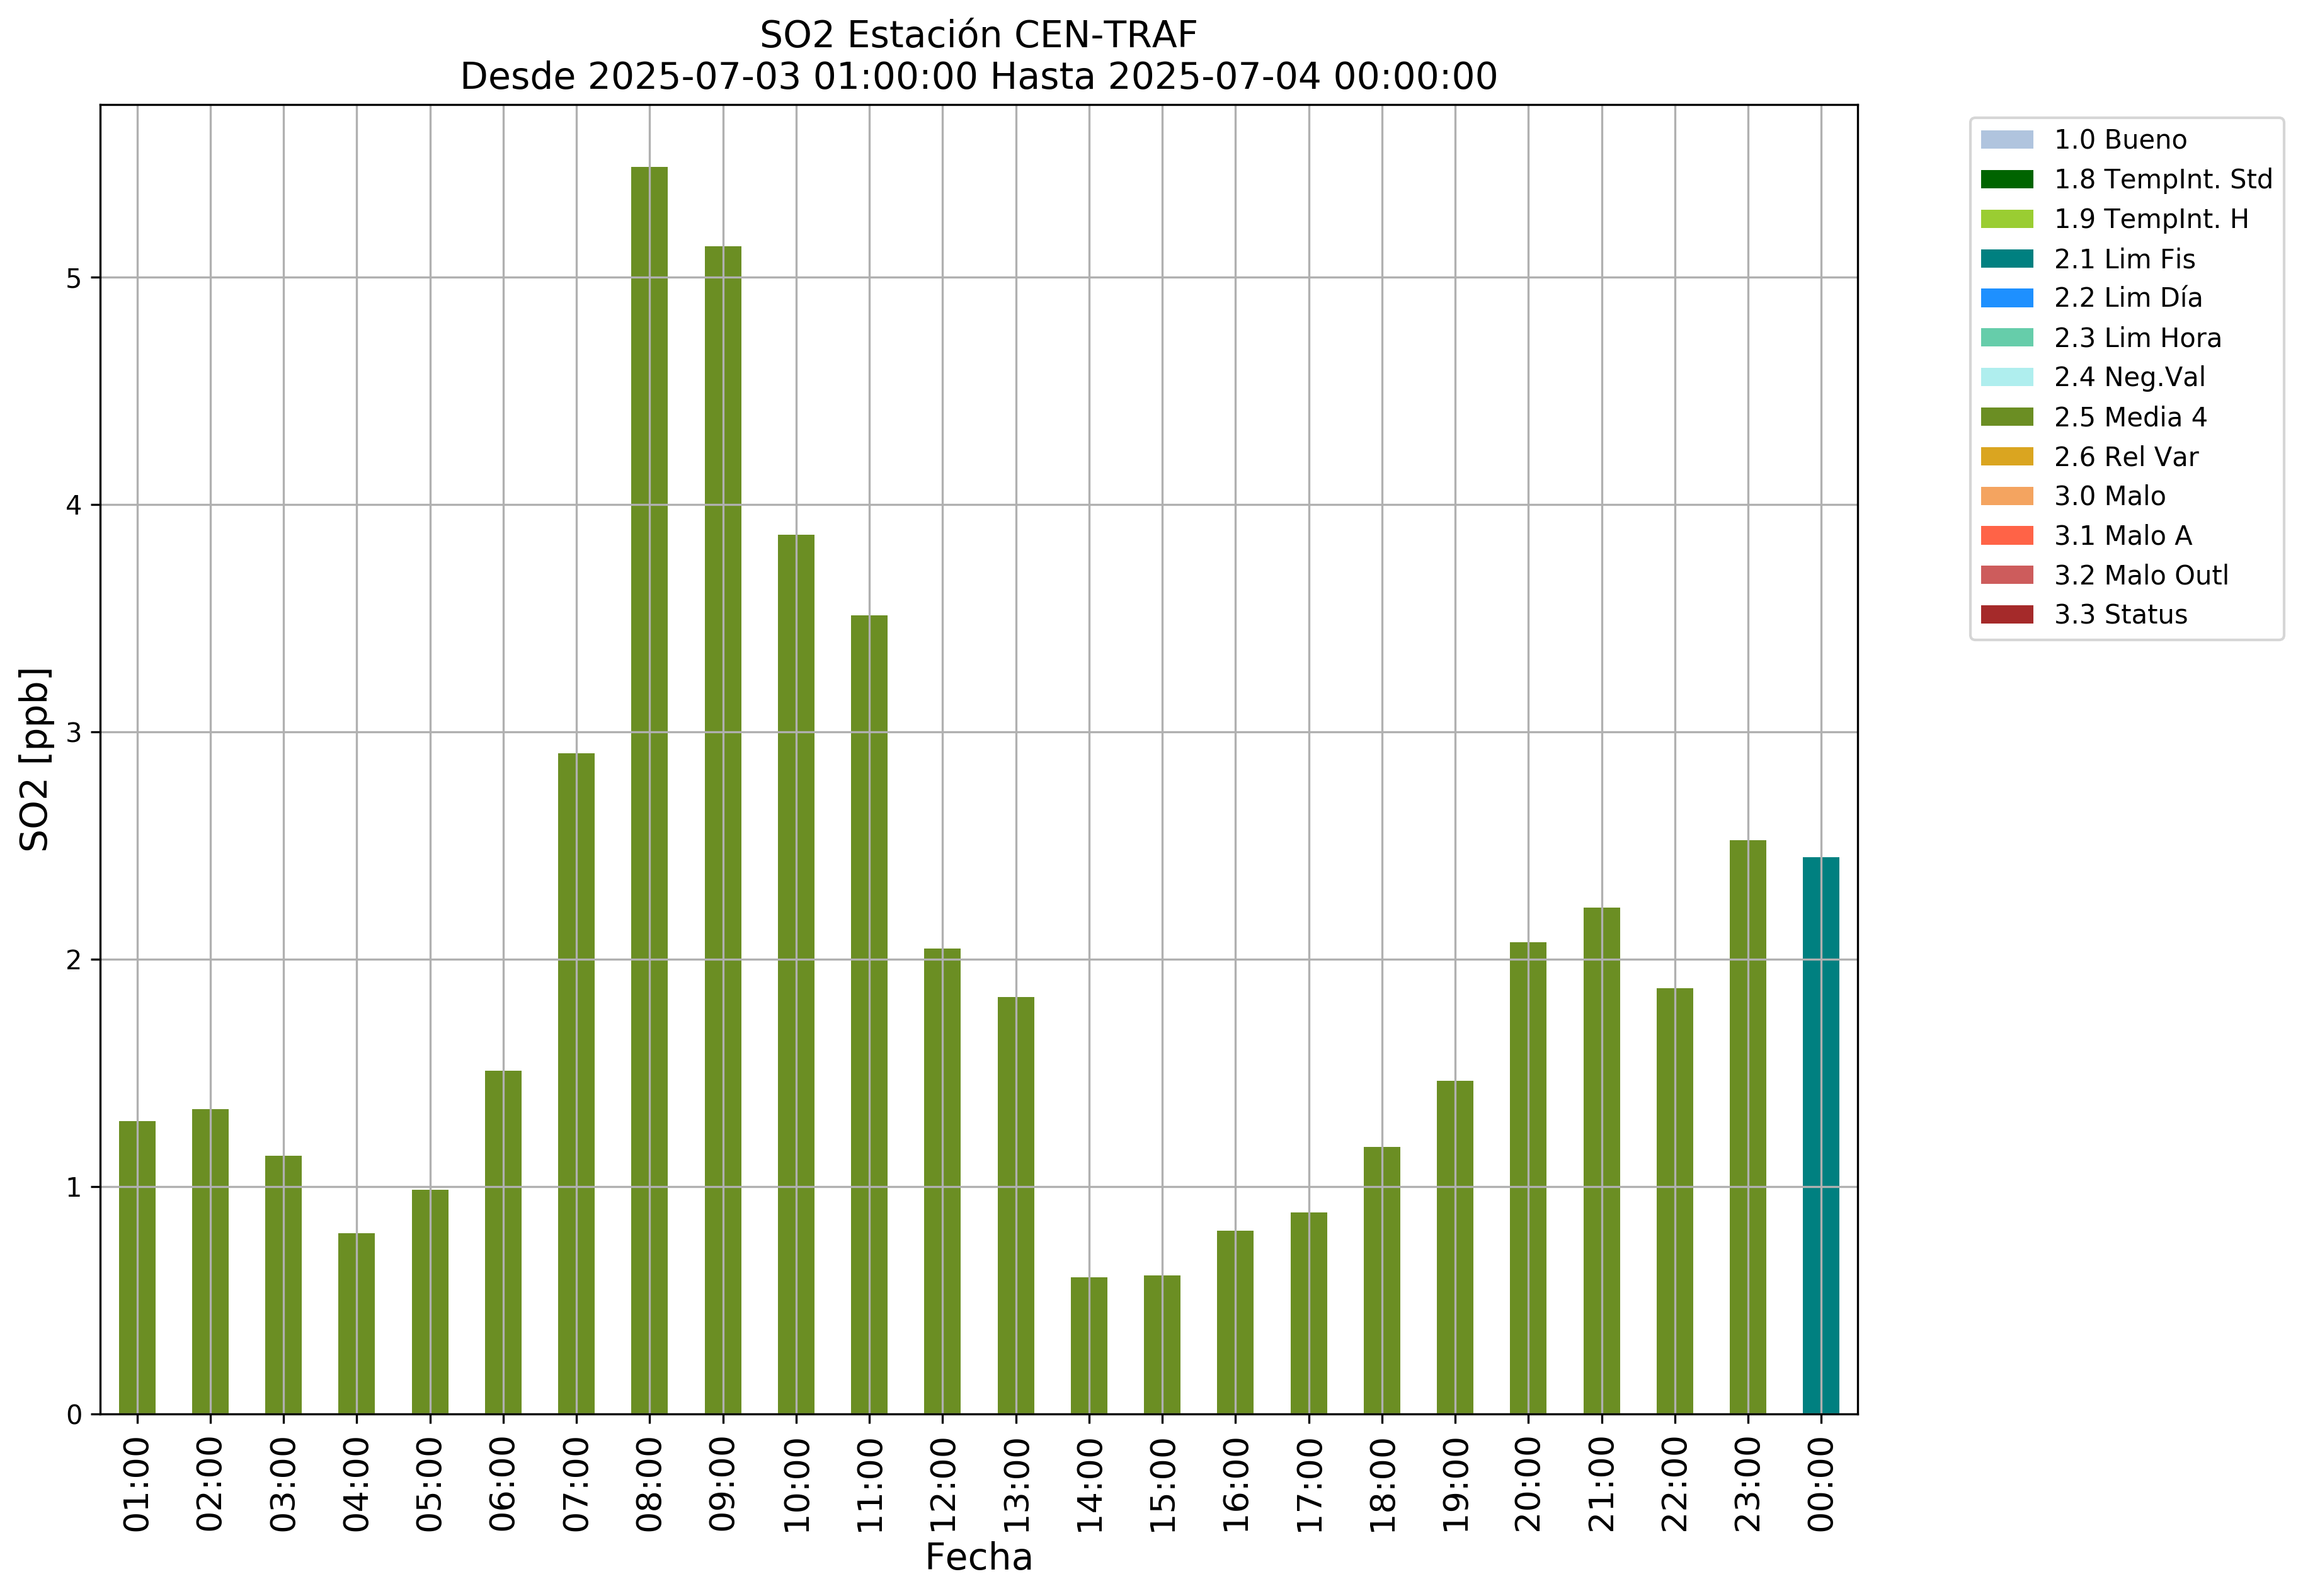Click the tallest bar at 08:00
This screenshot has width=2303, height=1596.
point(649,790)
